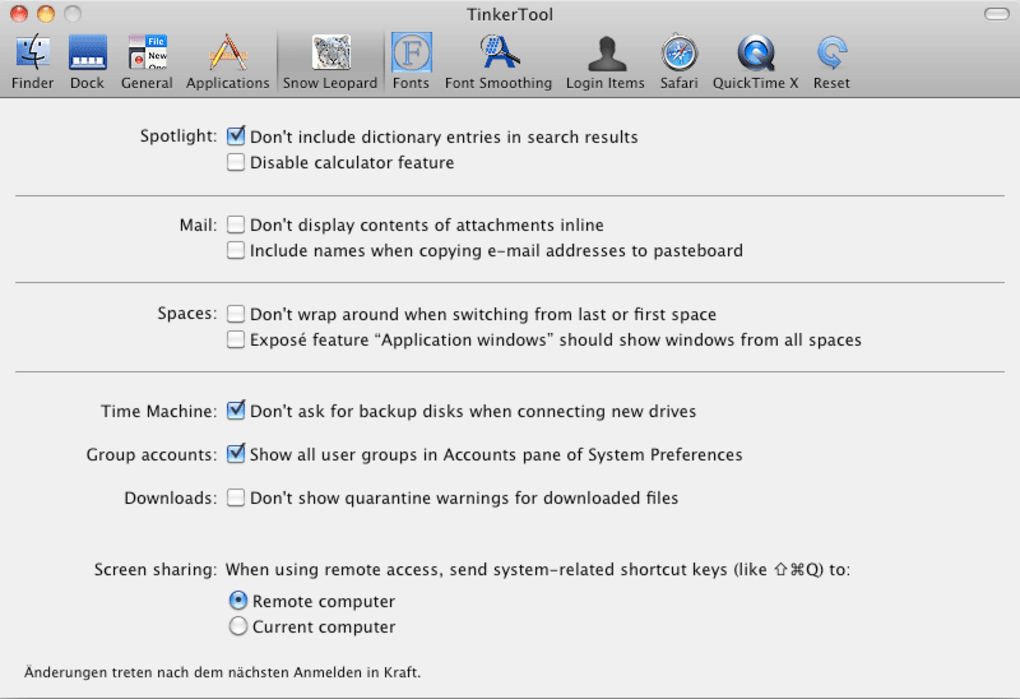
Task: Check Don't wrap around when switching spaces
Action: [x=235, y=314]
